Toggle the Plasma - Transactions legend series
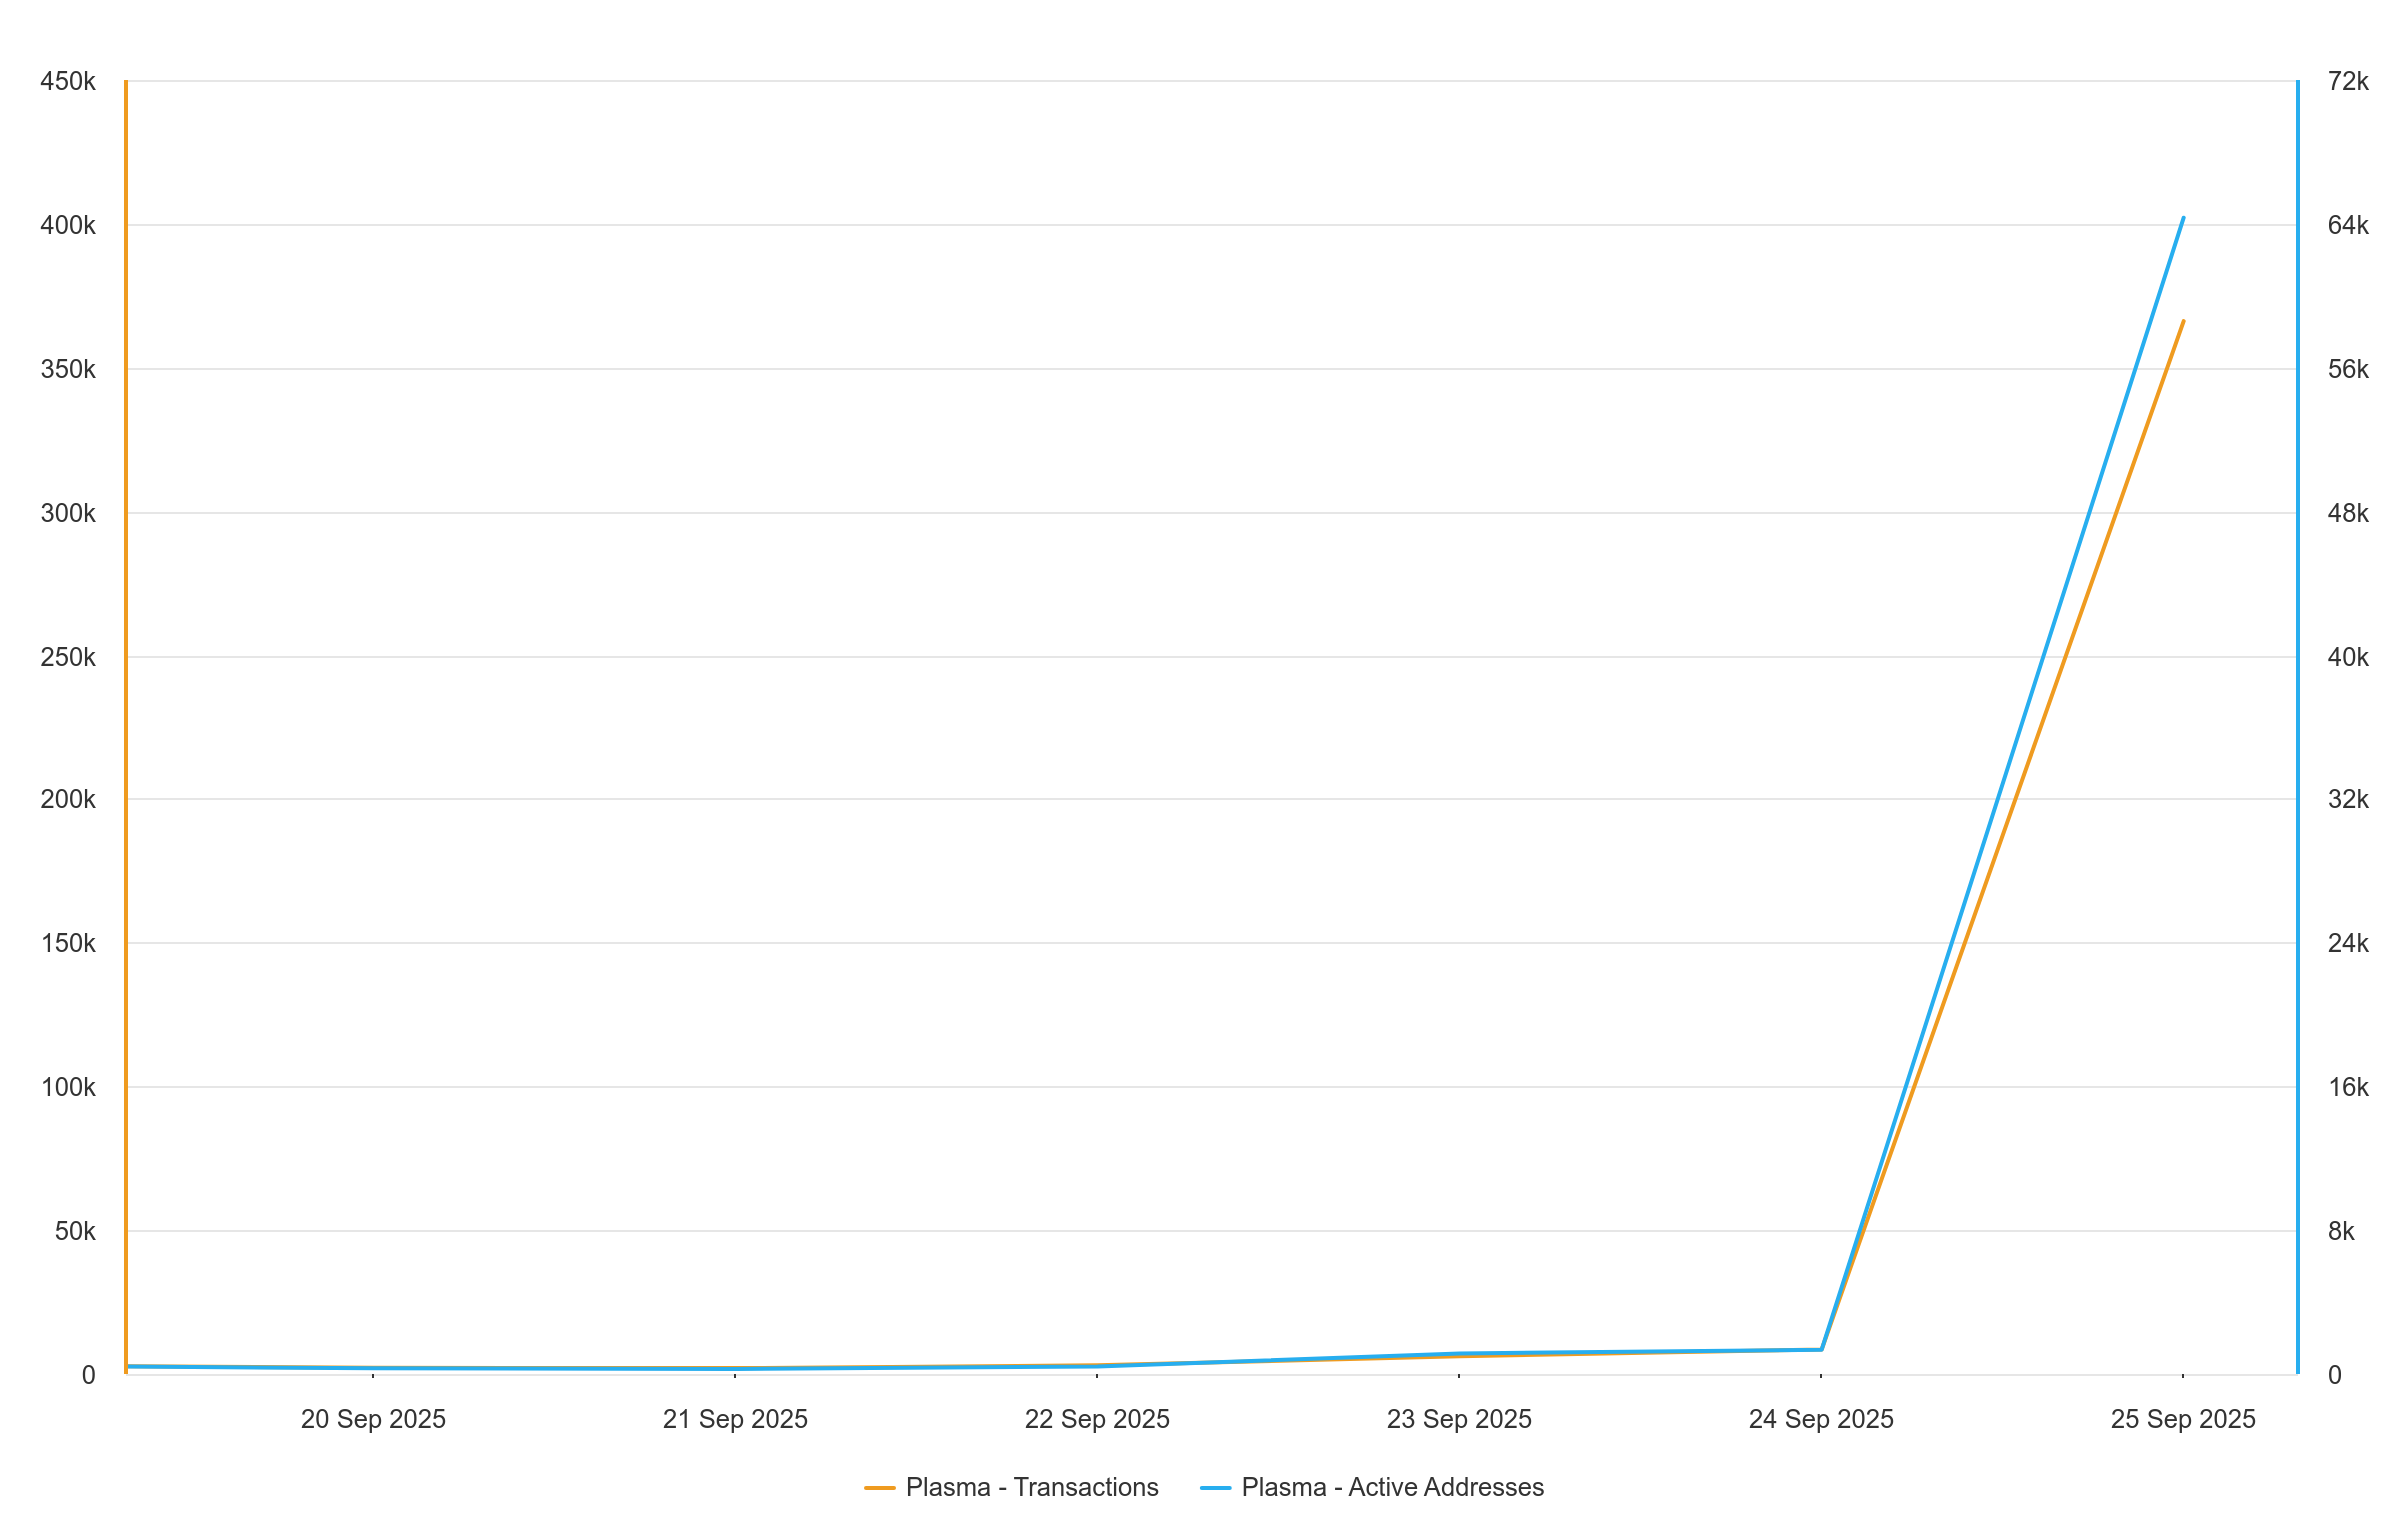Image resolution: width=2400 pixels, height=1536 pixels. tap(1031, 1487)
